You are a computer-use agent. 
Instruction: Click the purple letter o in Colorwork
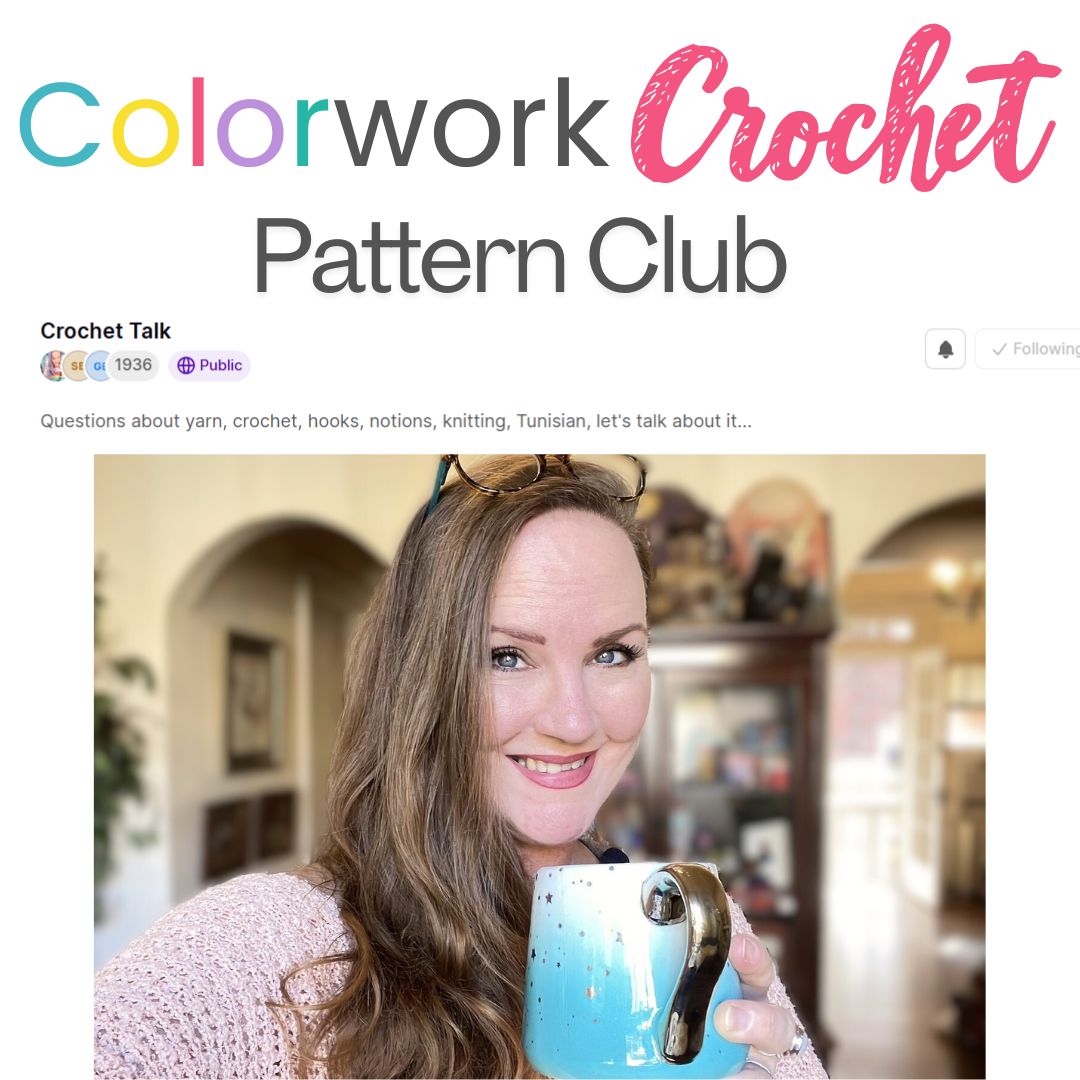coord(250,133)
